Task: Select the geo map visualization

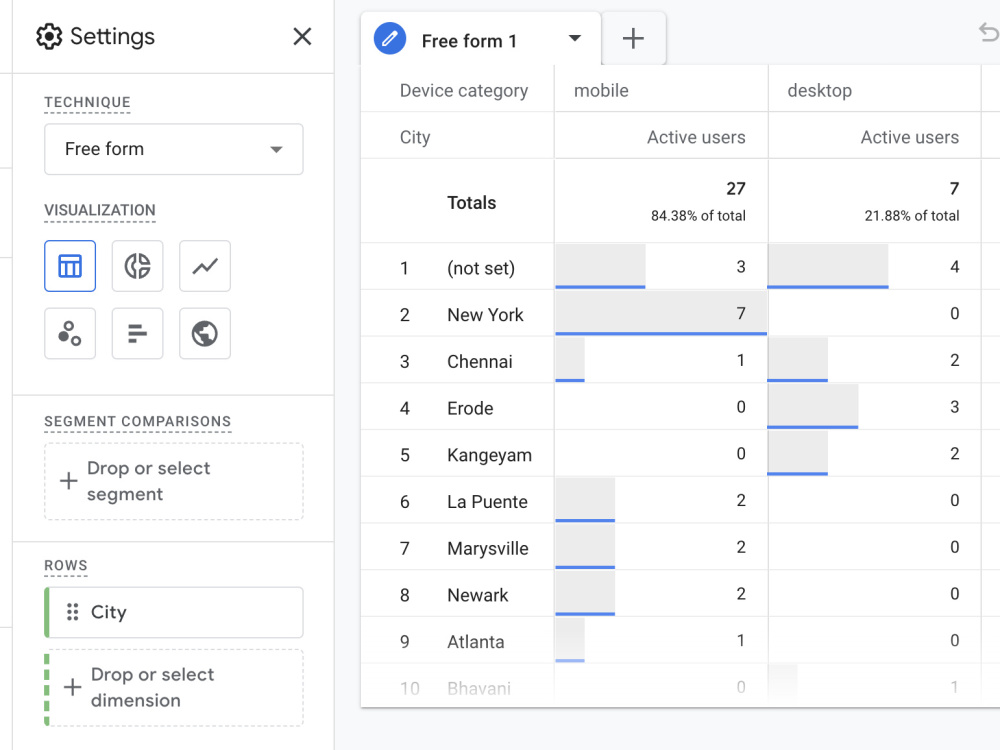Action: tap(205, 334)
